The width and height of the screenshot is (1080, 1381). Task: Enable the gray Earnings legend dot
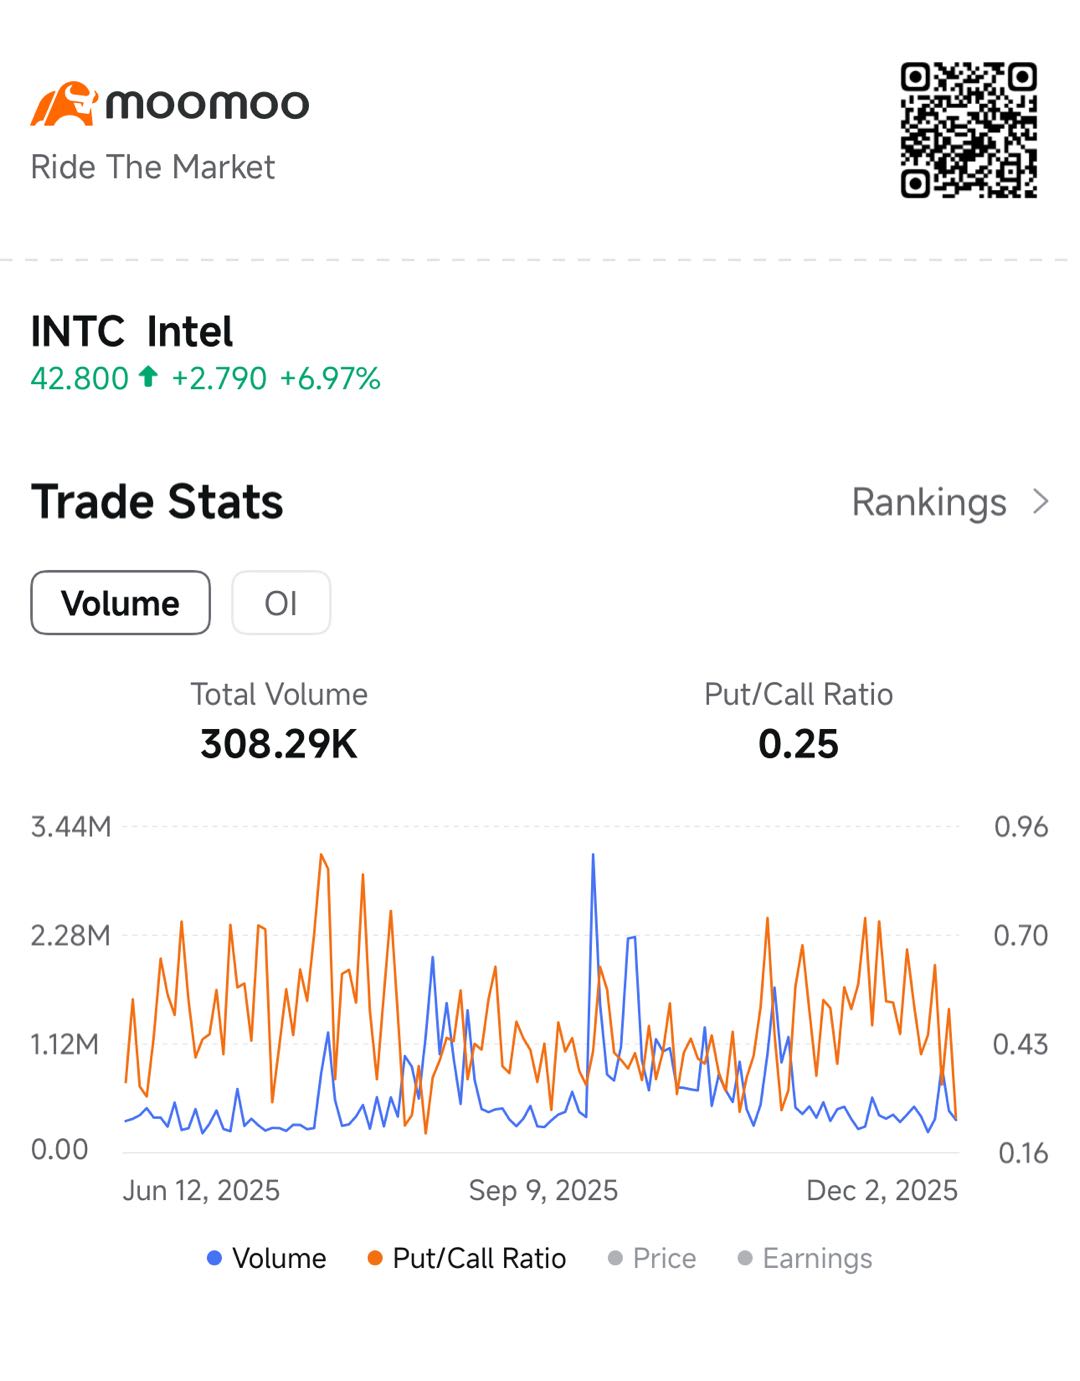tap(745, 1258)
